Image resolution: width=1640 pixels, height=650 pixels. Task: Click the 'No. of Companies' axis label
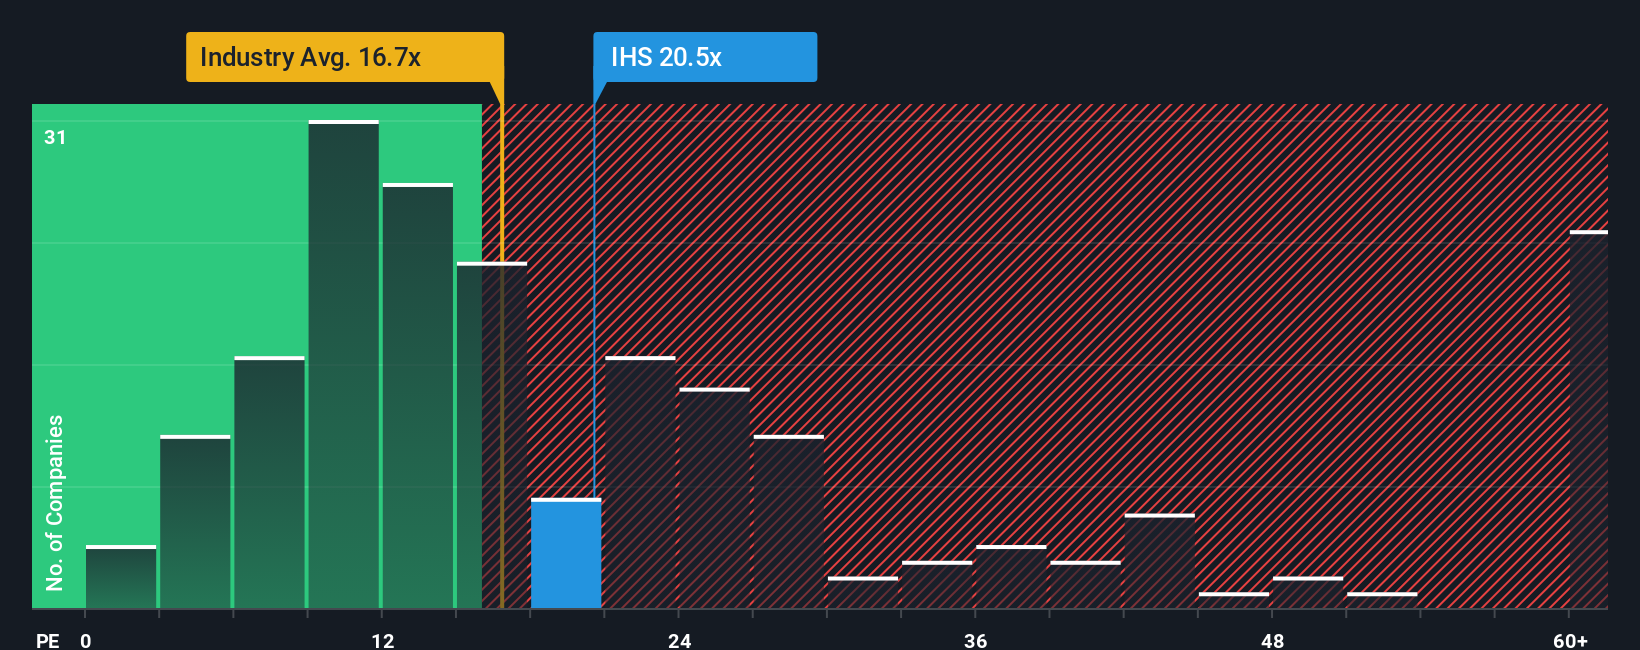coord(55,502)
